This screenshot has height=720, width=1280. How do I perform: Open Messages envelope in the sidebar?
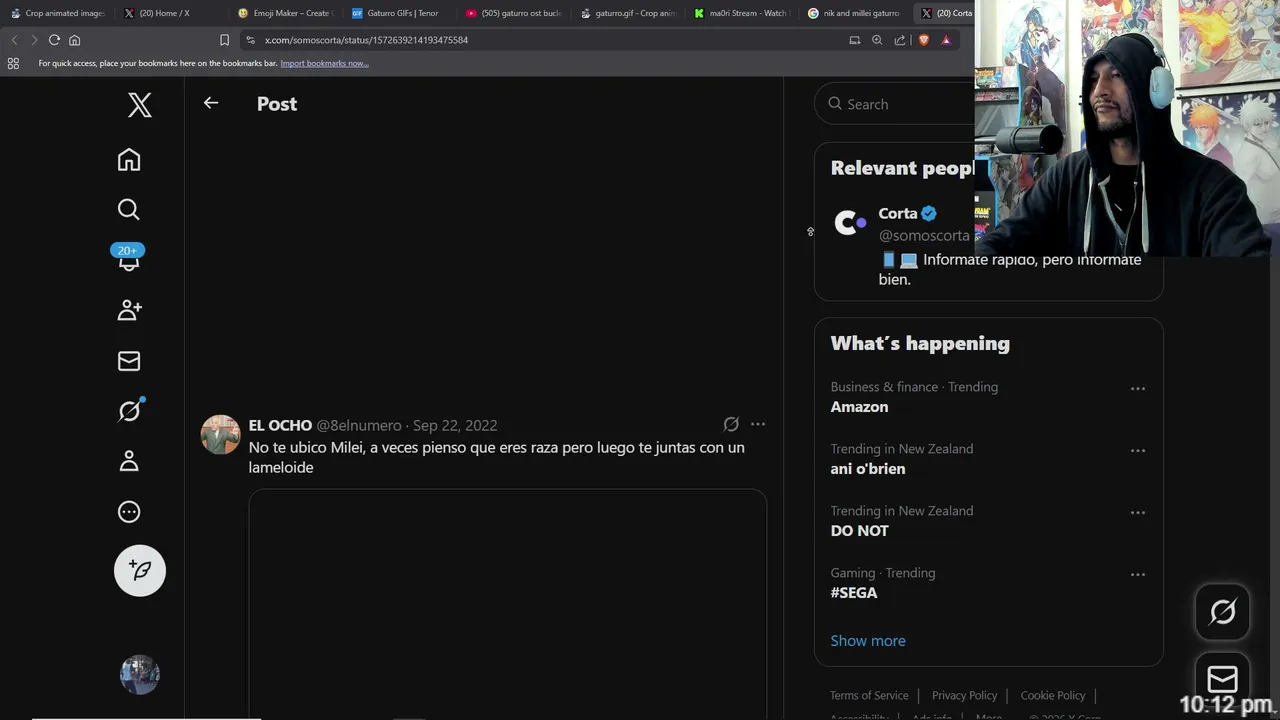[129, 361]
